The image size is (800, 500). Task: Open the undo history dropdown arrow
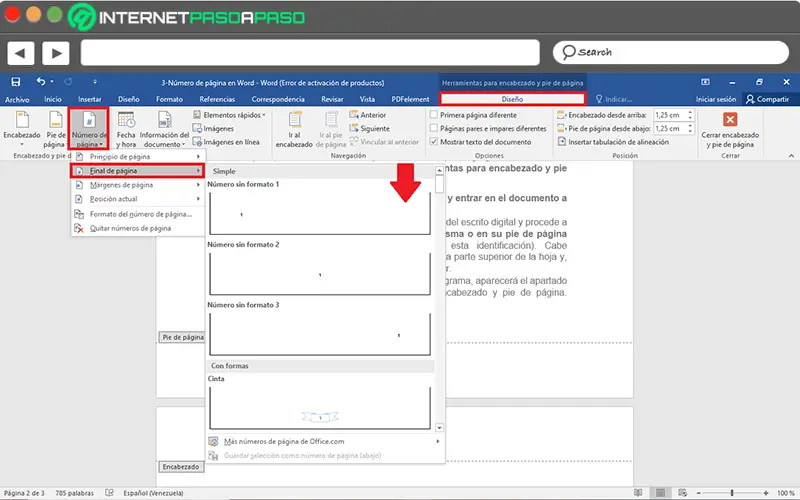click(52, 82)
